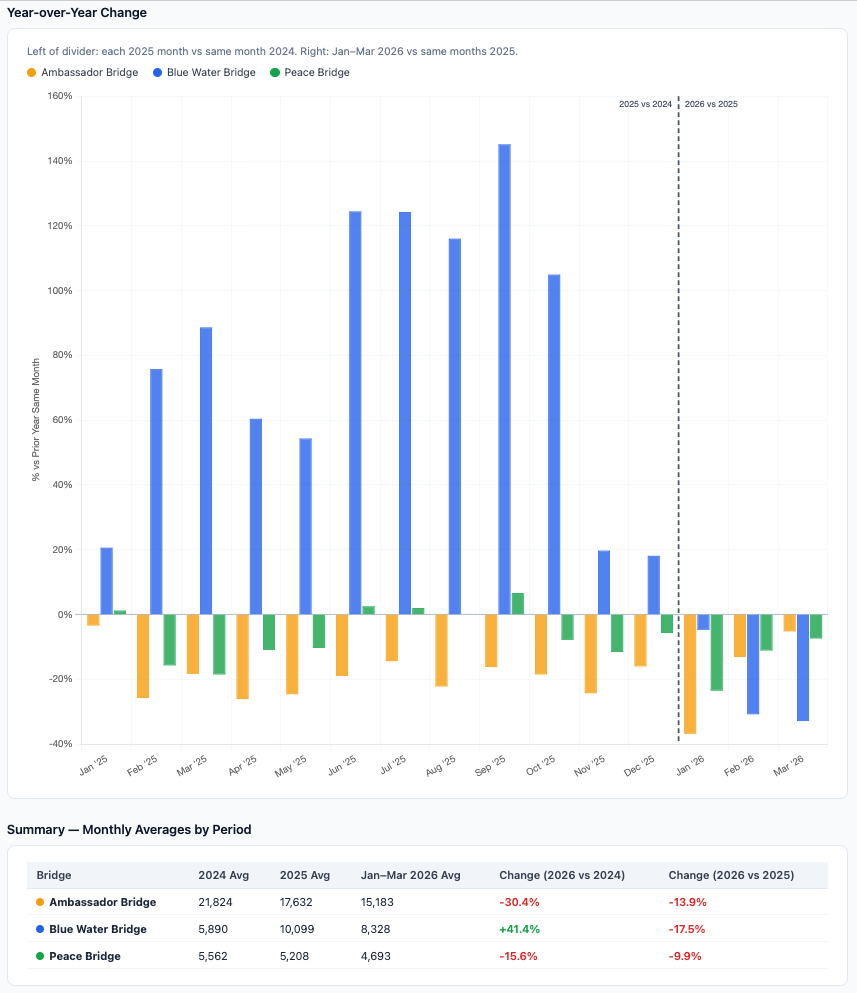Click the 'Jan–Mar 2026 Avg' column header
Image resolution: width=857 pixels, height=993 pixels.
(x=410, y=875)
